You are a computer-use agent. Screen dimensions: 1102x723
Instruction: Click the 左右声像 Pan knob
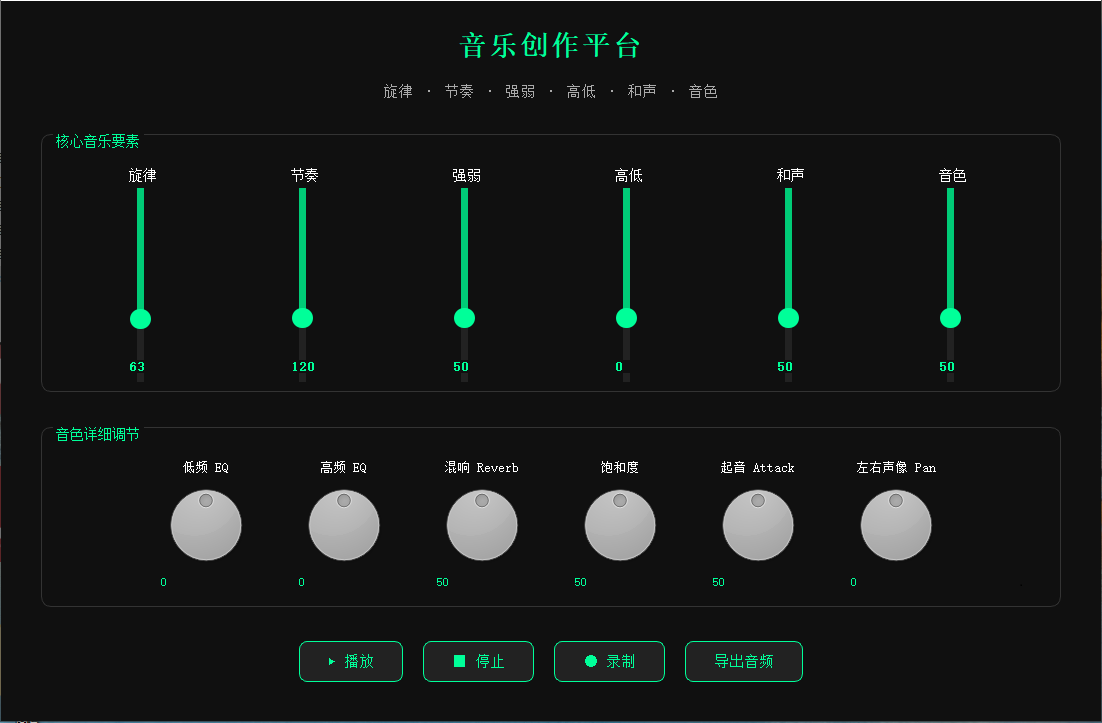(896, 525)
